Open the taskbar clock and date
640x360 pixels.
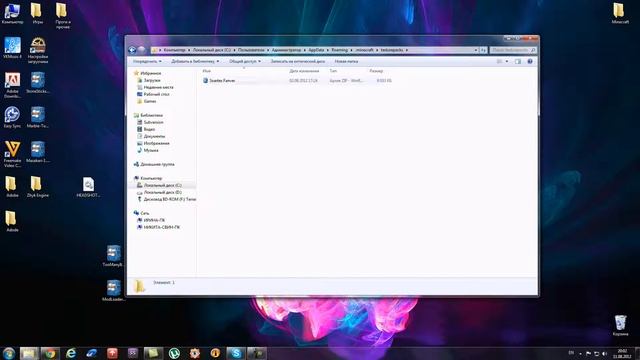coord(622,353)
